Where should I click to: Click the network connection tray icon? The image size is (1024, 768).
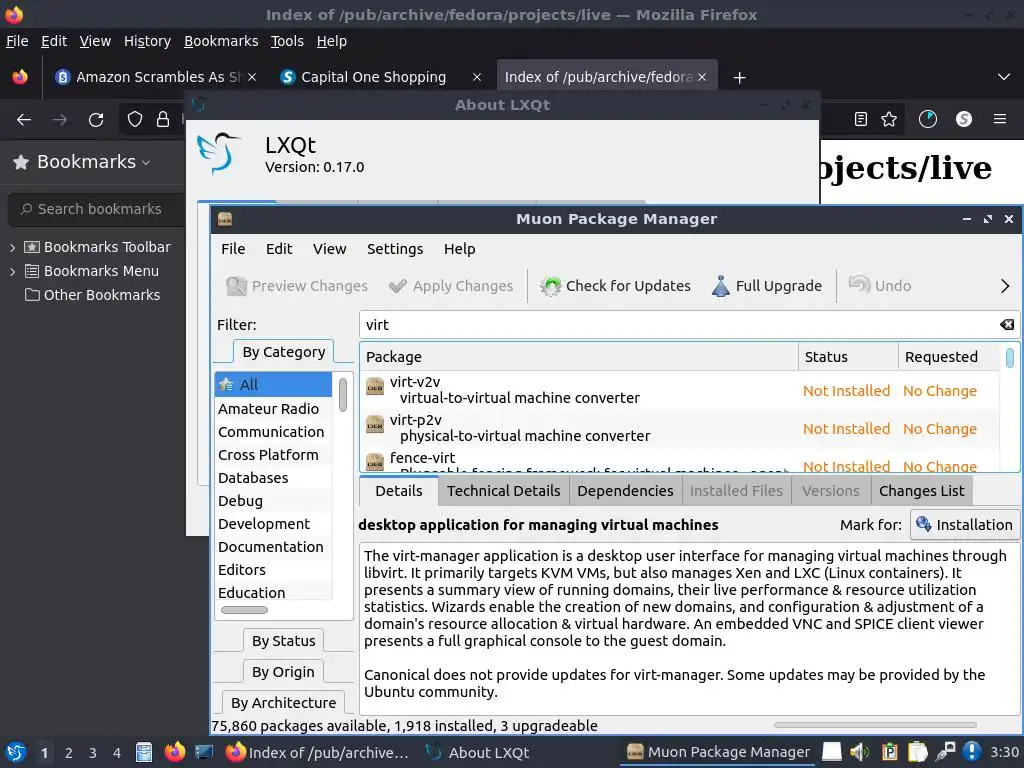[945, 752]
